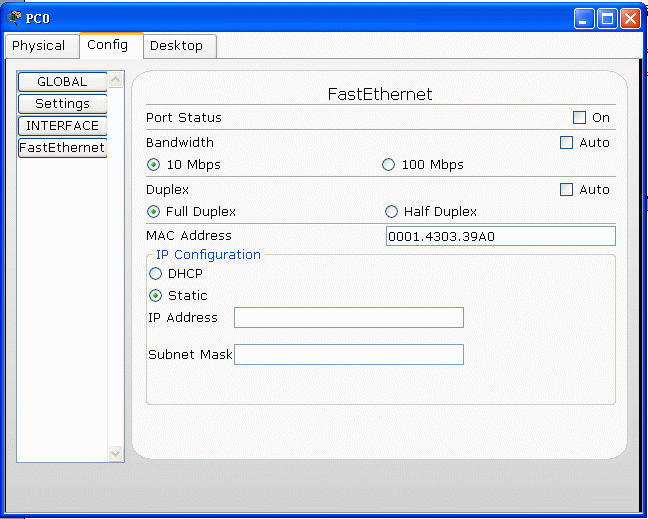This screenshot has width=648, height=519.
Task: Pick the Half Duplex radio button
Action: [x=391, y=212]
